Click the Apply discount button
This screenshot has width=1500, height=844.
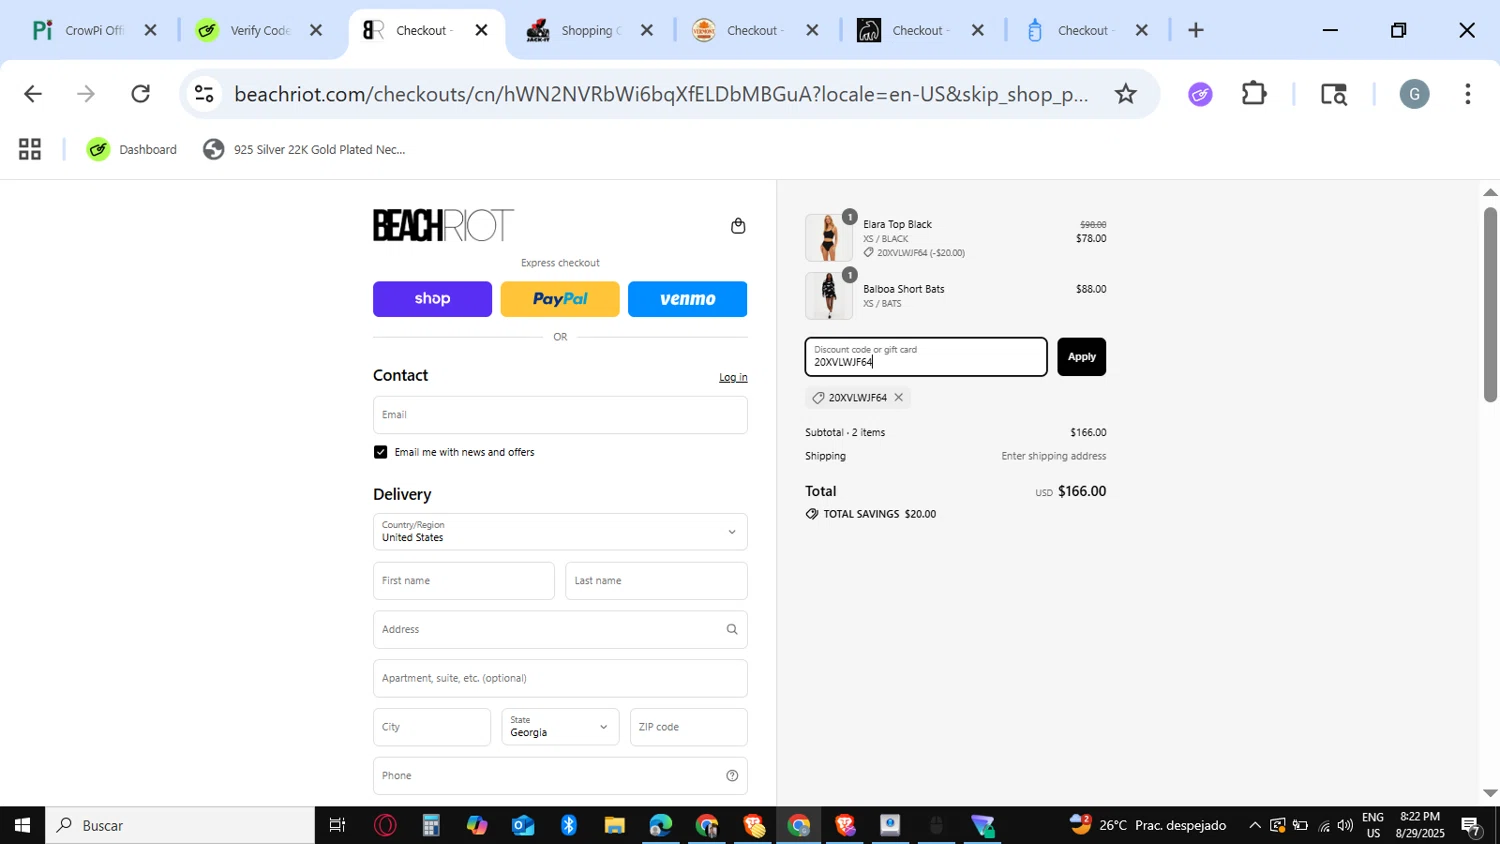point(1081,357)
